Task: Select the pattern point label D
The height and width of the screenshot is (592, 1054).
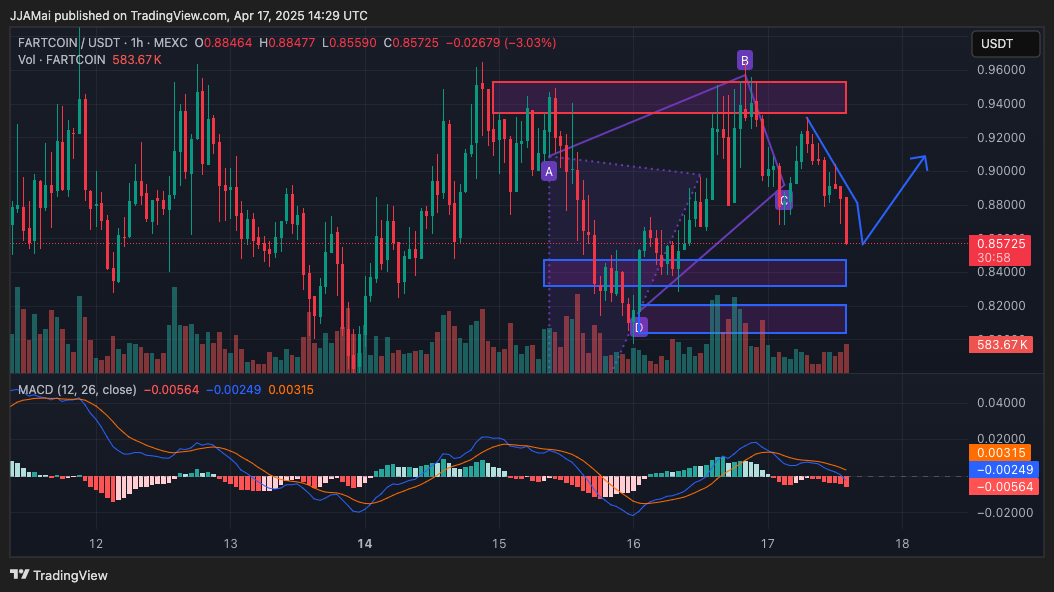Action: (639, 327)
